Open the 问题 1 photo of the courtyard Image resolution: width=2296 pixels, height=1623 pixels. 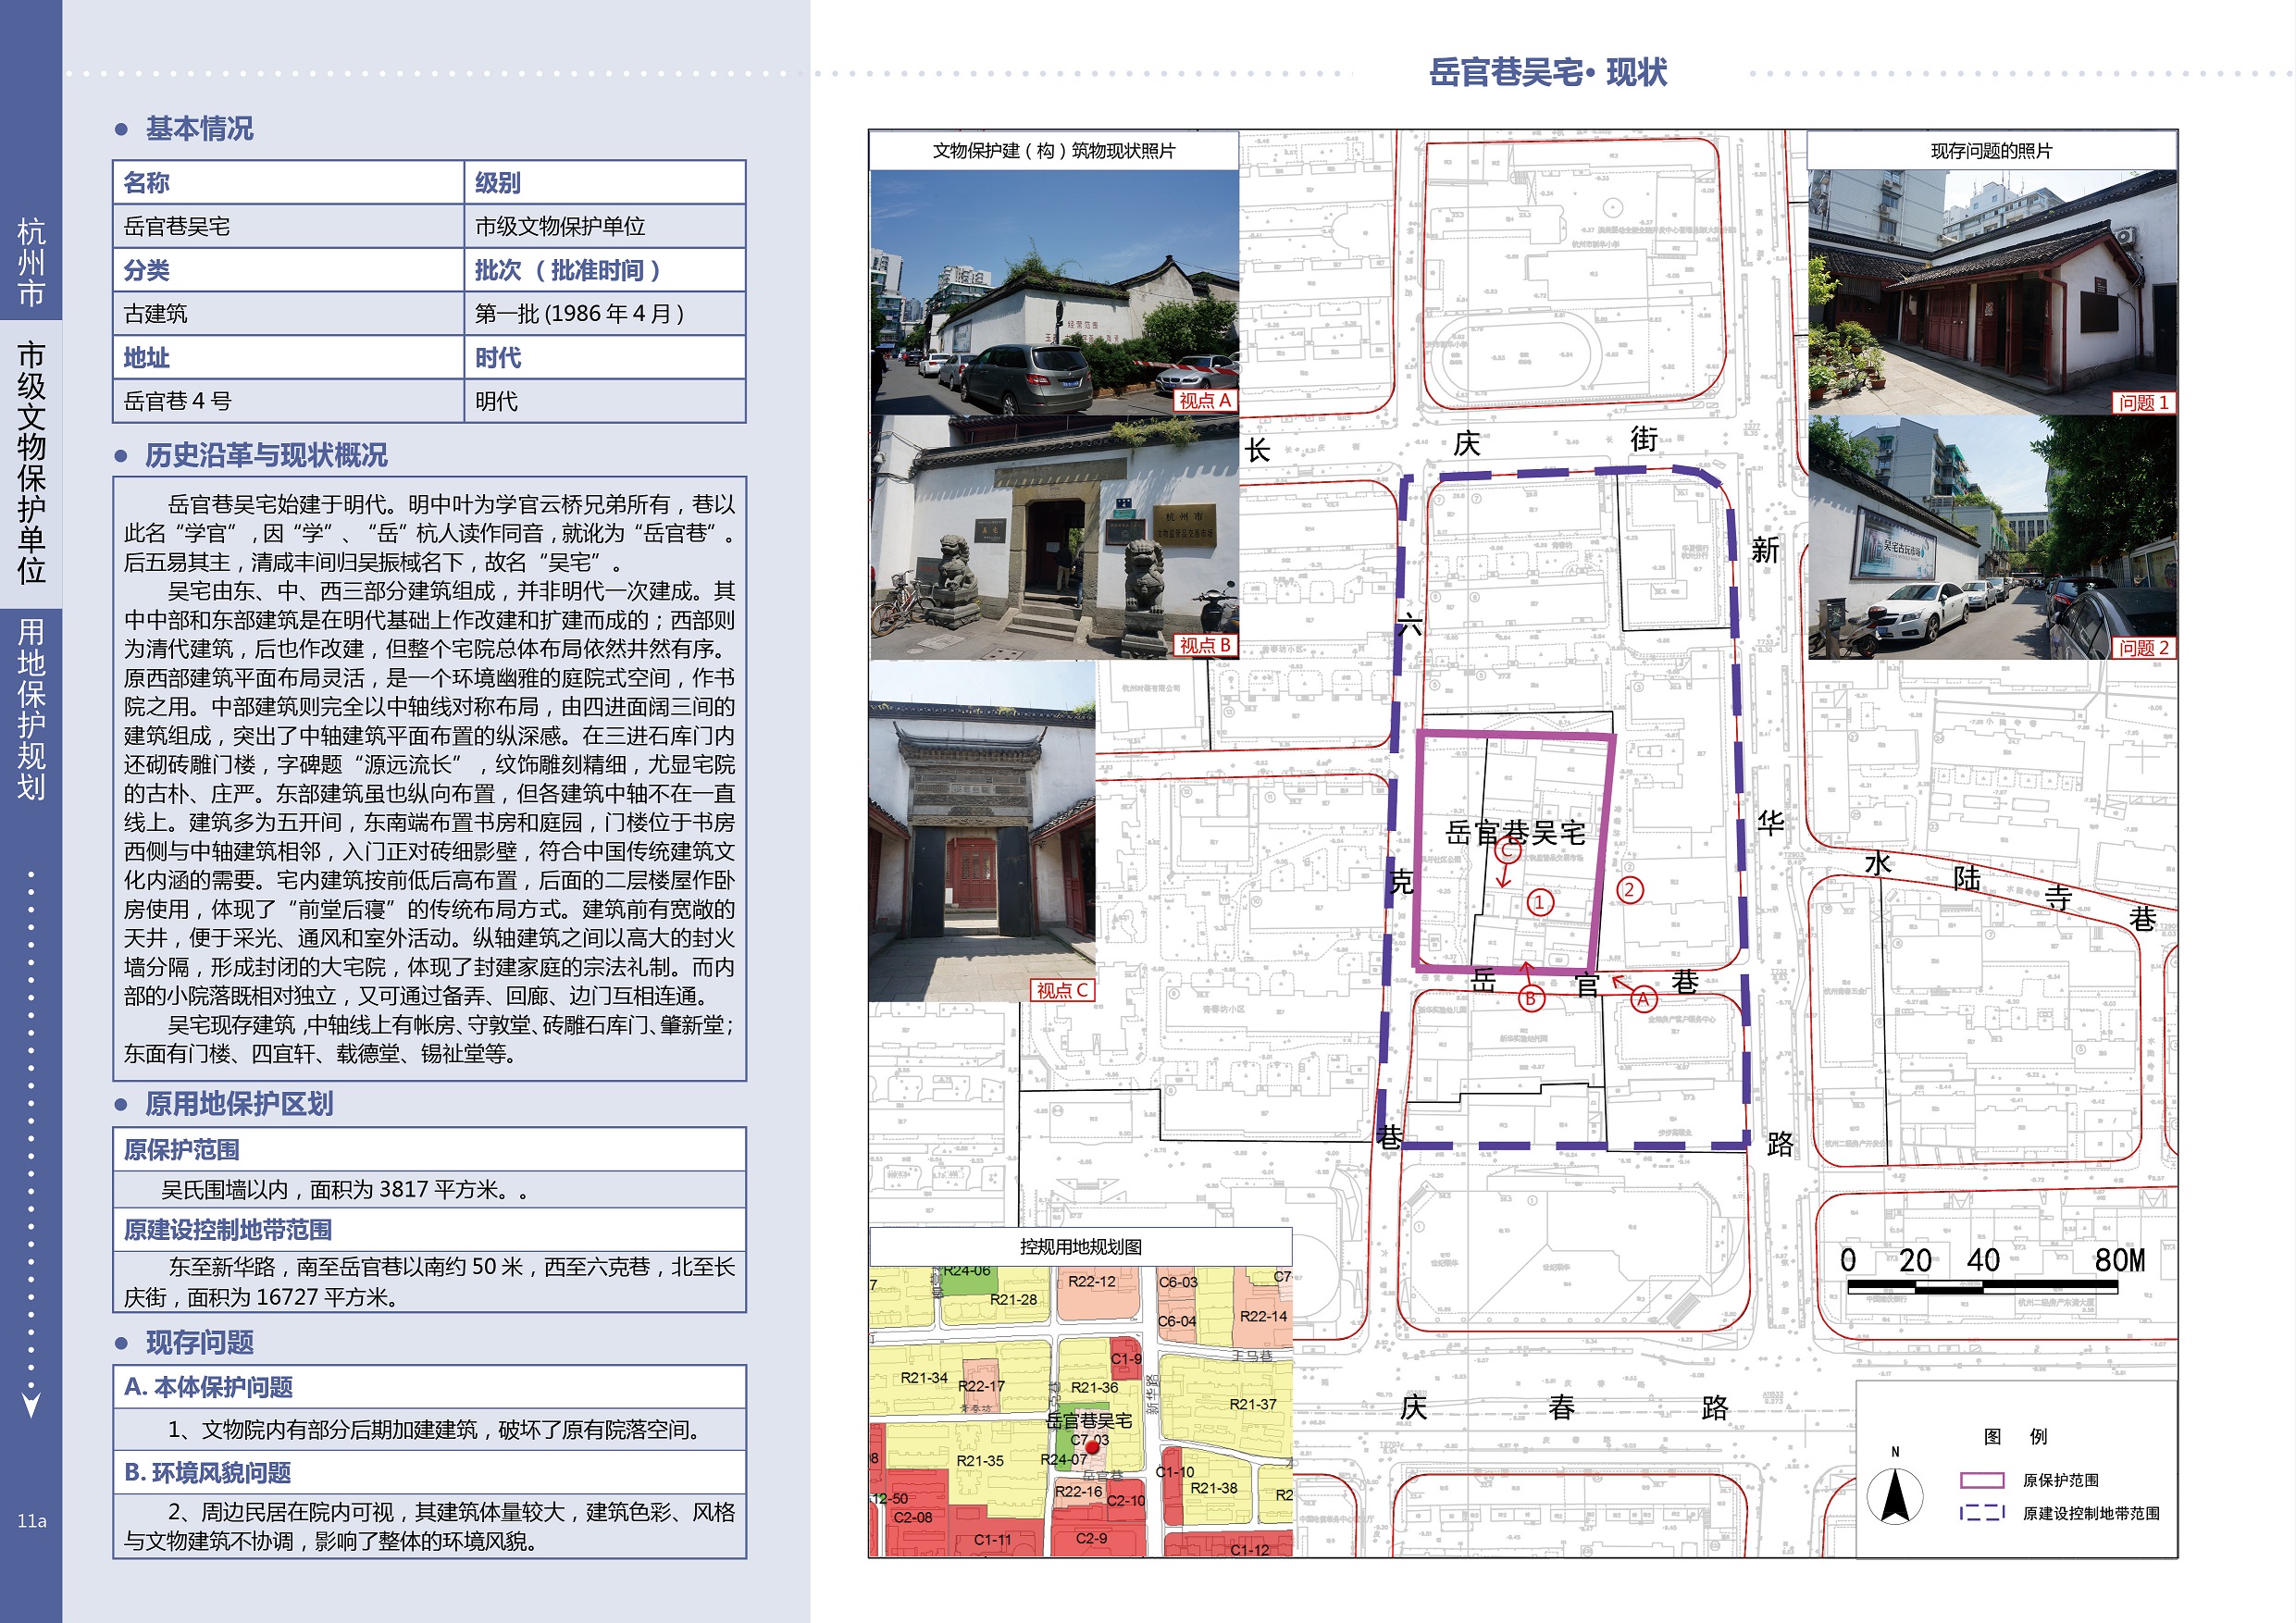[x=1992, y=292]
